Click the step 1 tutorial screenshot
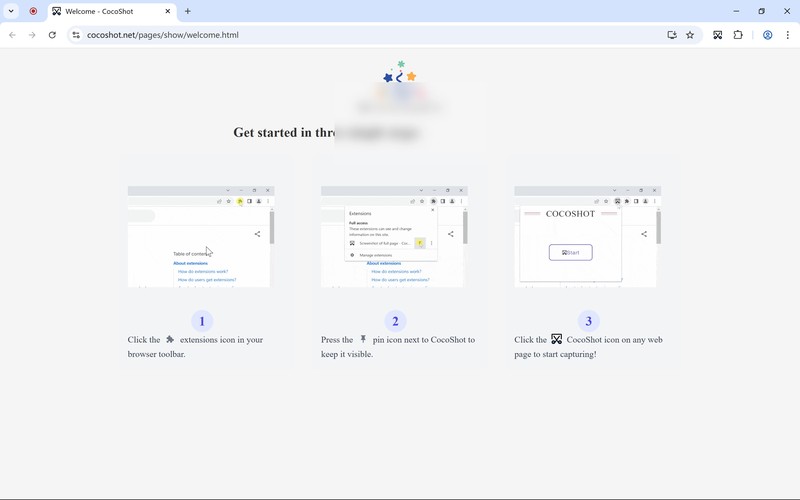 [x=201, y=237]
